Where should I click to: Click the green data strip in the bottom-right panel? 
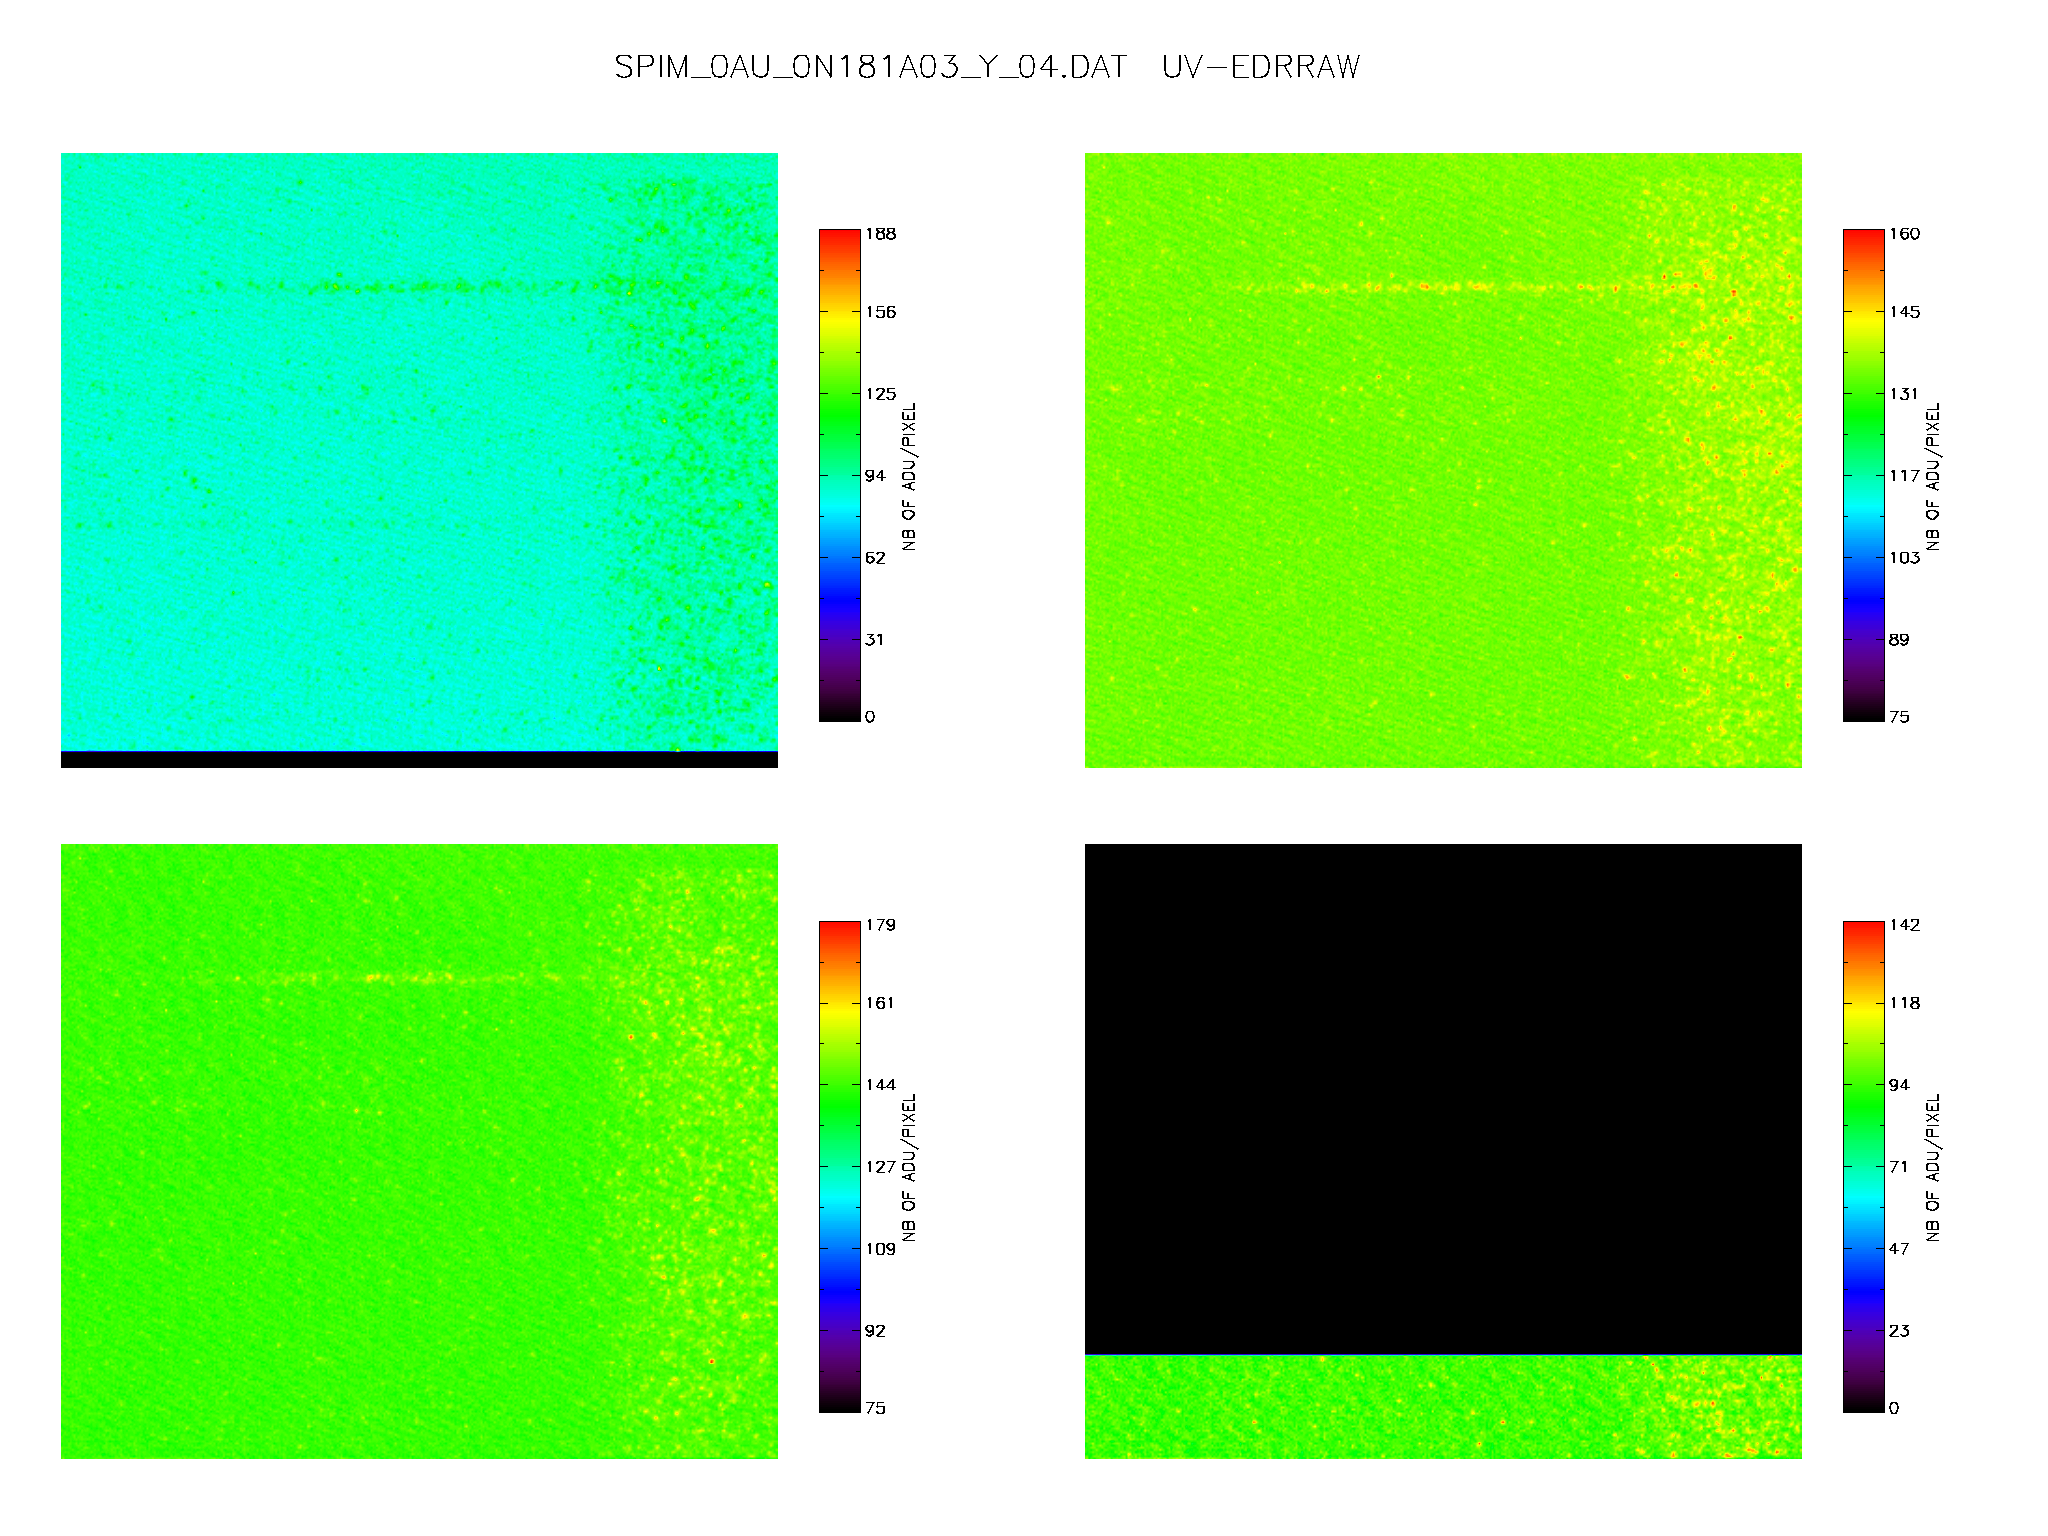[x=1443, y=1407]
